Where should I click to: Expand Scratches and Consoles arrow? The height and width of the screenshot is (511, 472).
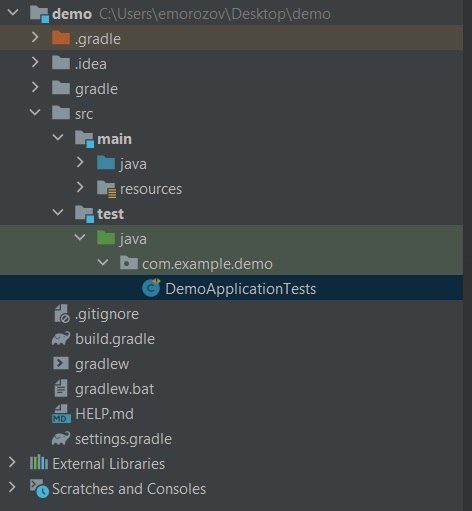pyautogui.click(x=12, y=487)
